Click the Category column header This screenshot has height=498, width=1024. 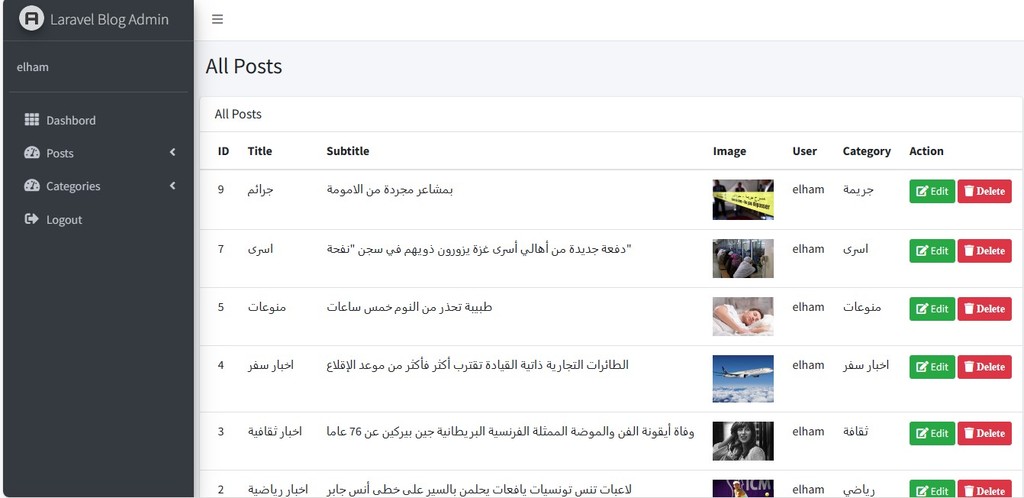(867, 151)
